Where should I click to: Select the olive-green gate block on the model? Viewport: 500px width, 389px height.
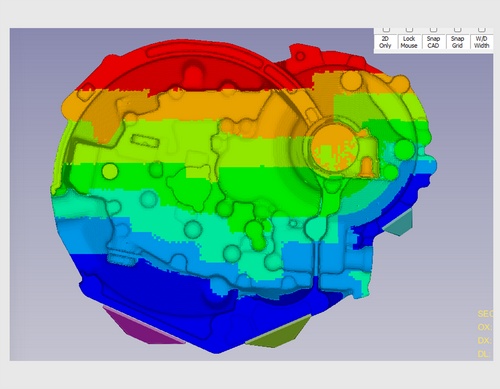[280, 333]
